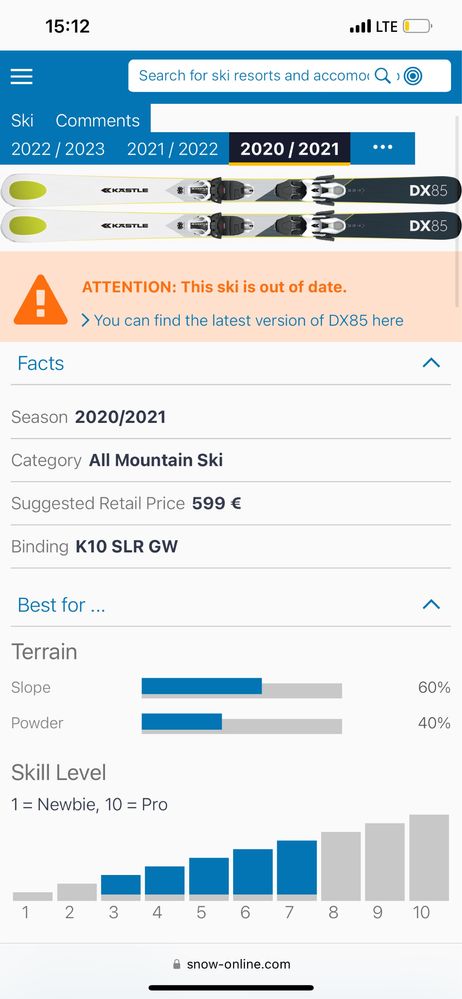Switch to the Comments tab
The width and height of the screenshot is (462, 999).
click(97, 120)
